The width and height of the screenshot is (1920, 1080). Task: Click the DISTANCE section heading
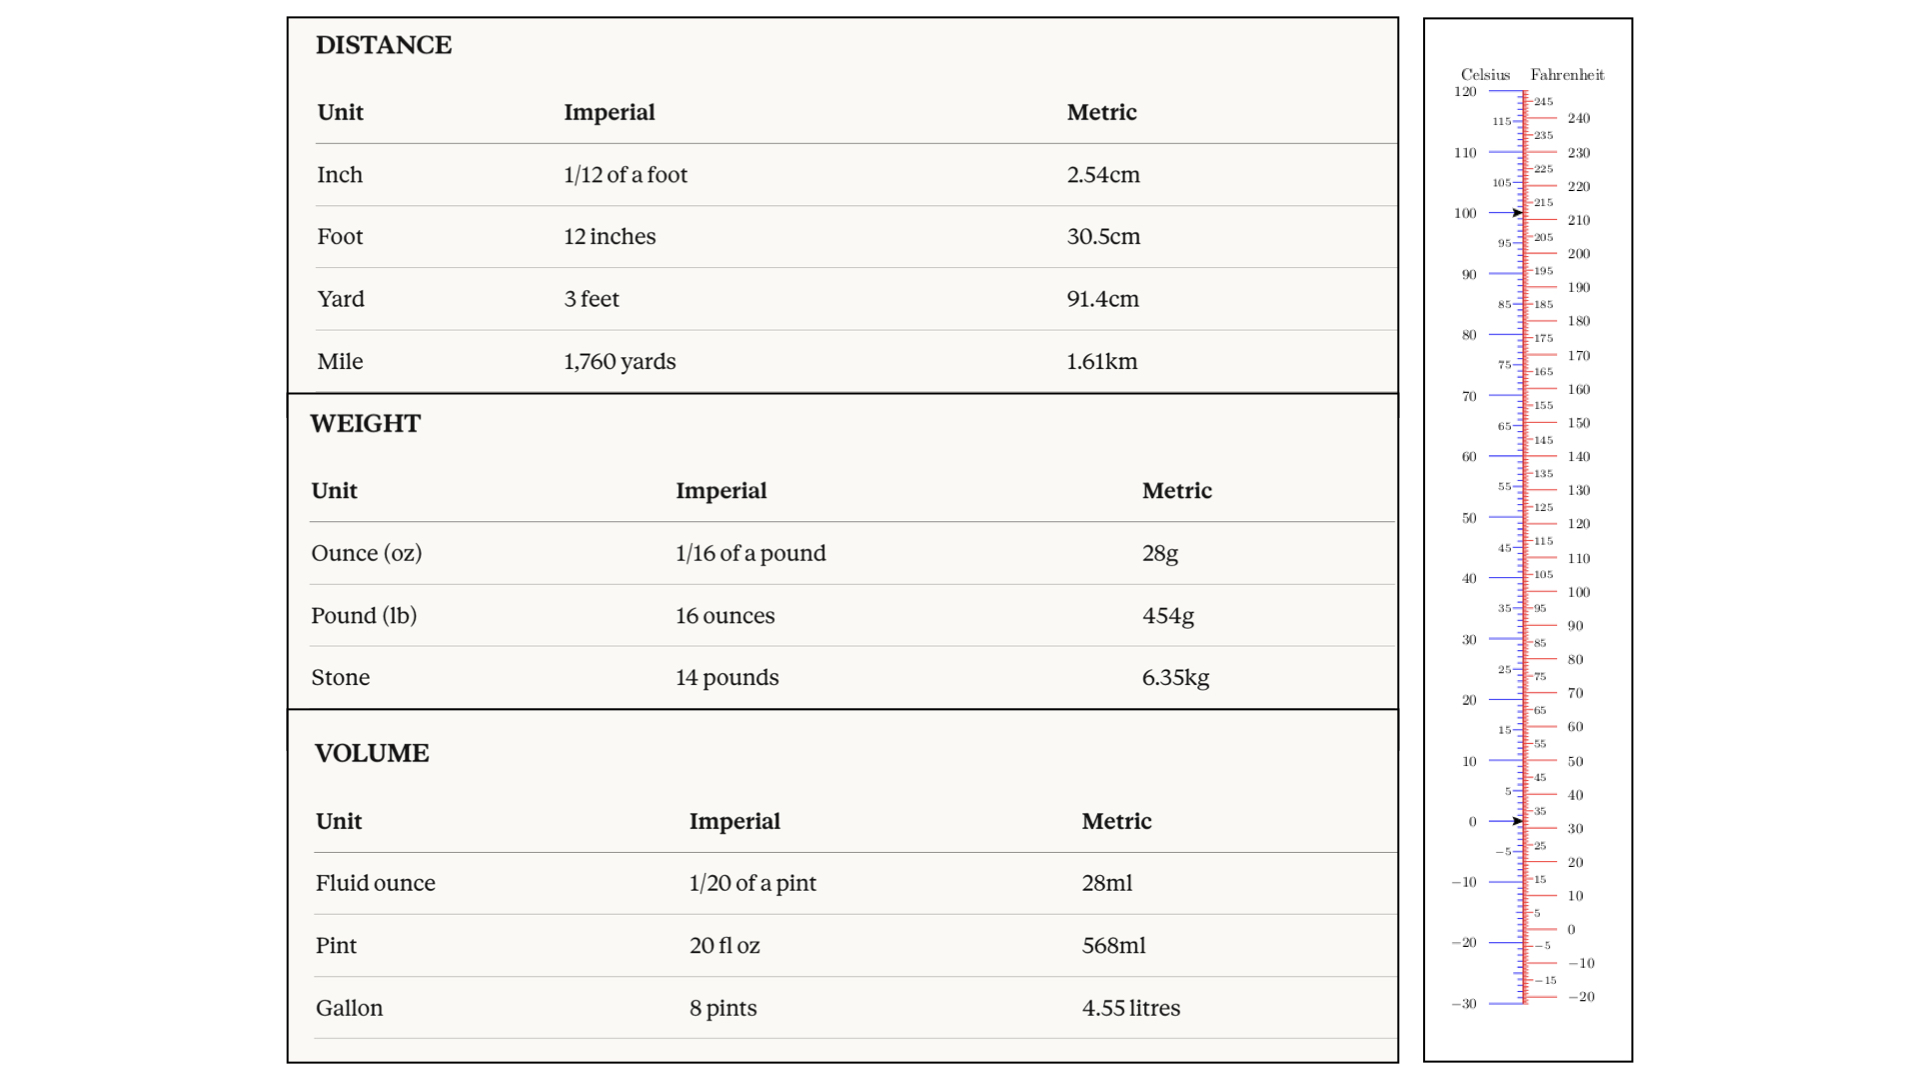click(x=384, y=45)
